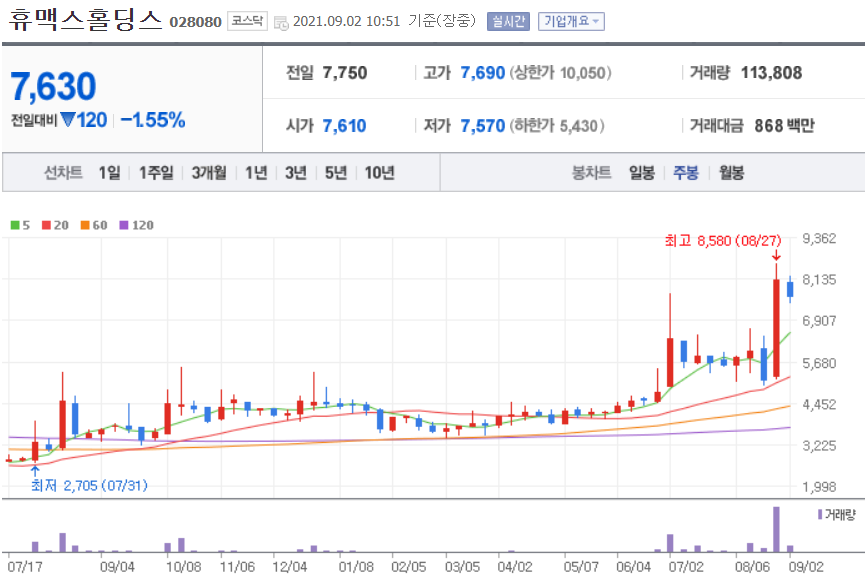
Task: Click the 07/02 date axis label
Action: click(686, 566)
